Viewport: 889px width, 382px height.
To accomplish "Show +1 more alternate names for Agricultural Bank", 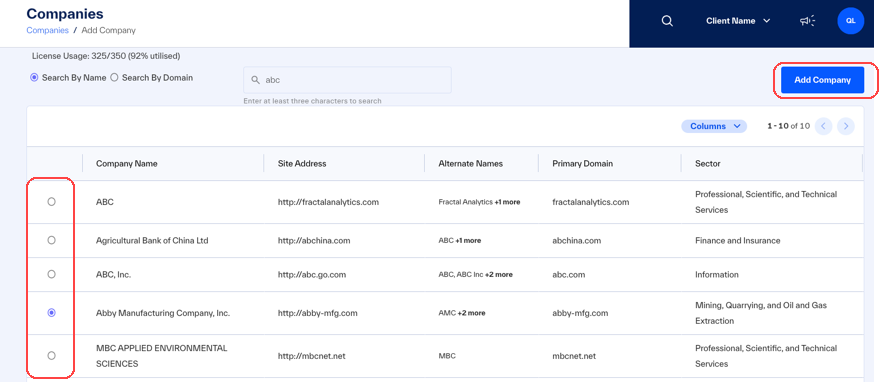I will tap(468, 240).
